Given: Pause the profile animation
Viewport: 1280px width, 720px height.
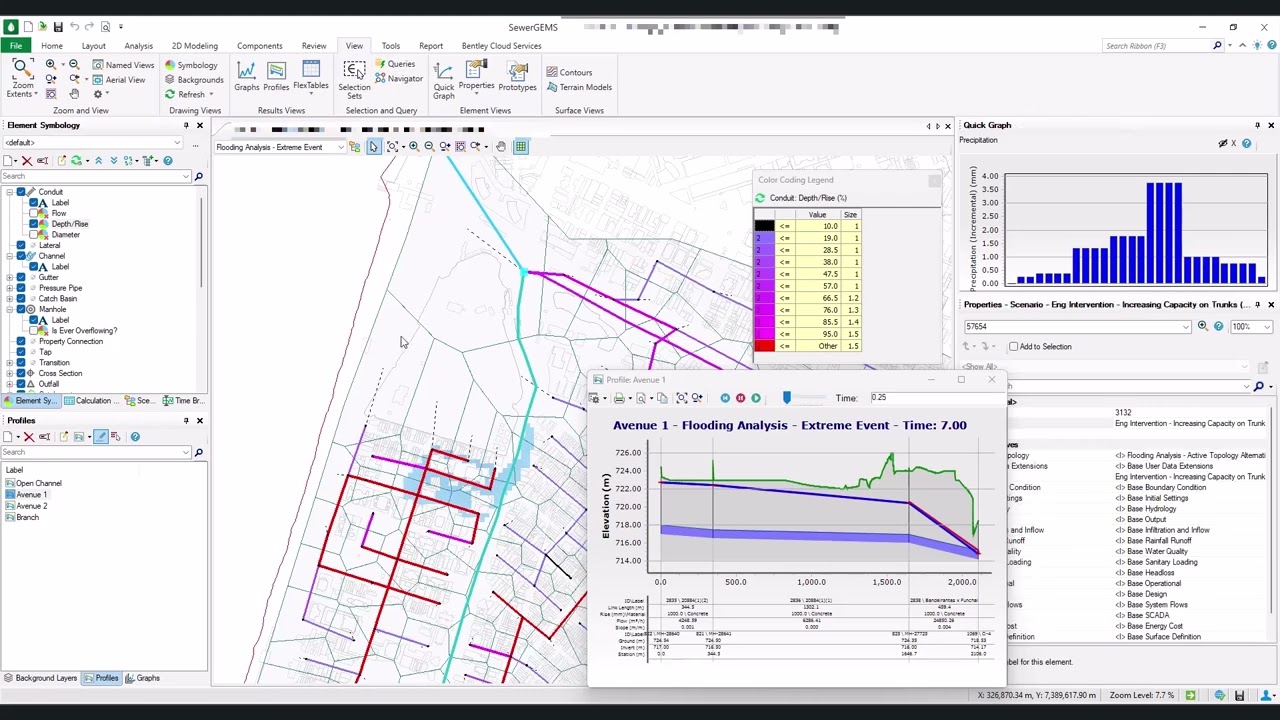Looking at the screenshot, I should pos(740,398).
